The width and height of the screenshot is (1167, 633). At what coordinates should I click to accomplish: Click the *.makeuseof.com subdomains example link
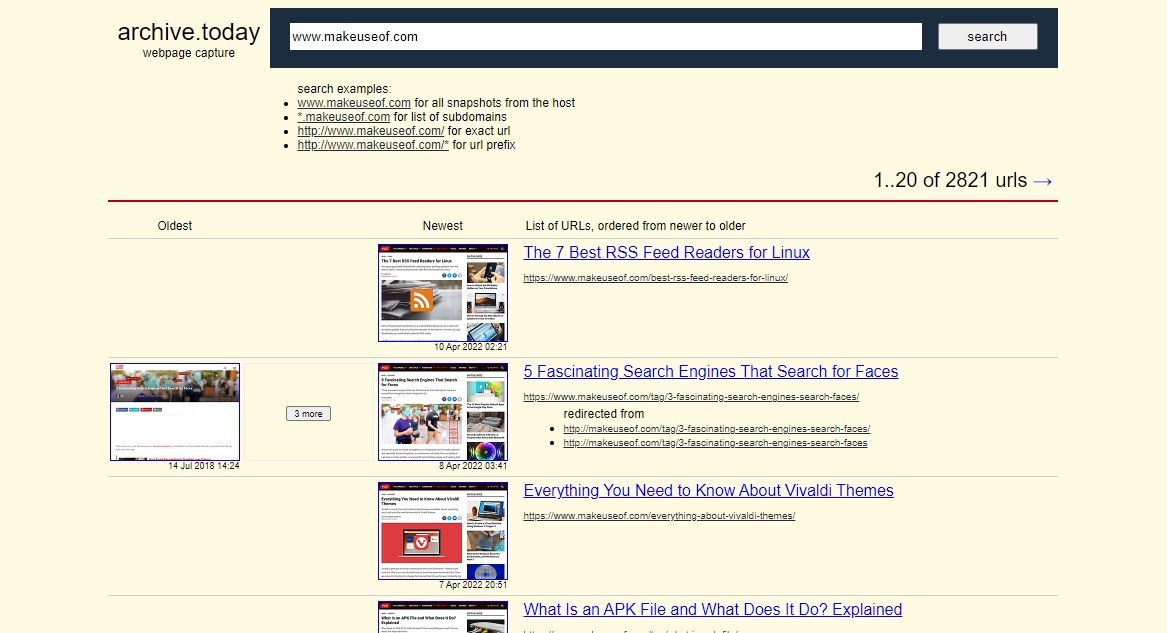(x=344, y=117)
